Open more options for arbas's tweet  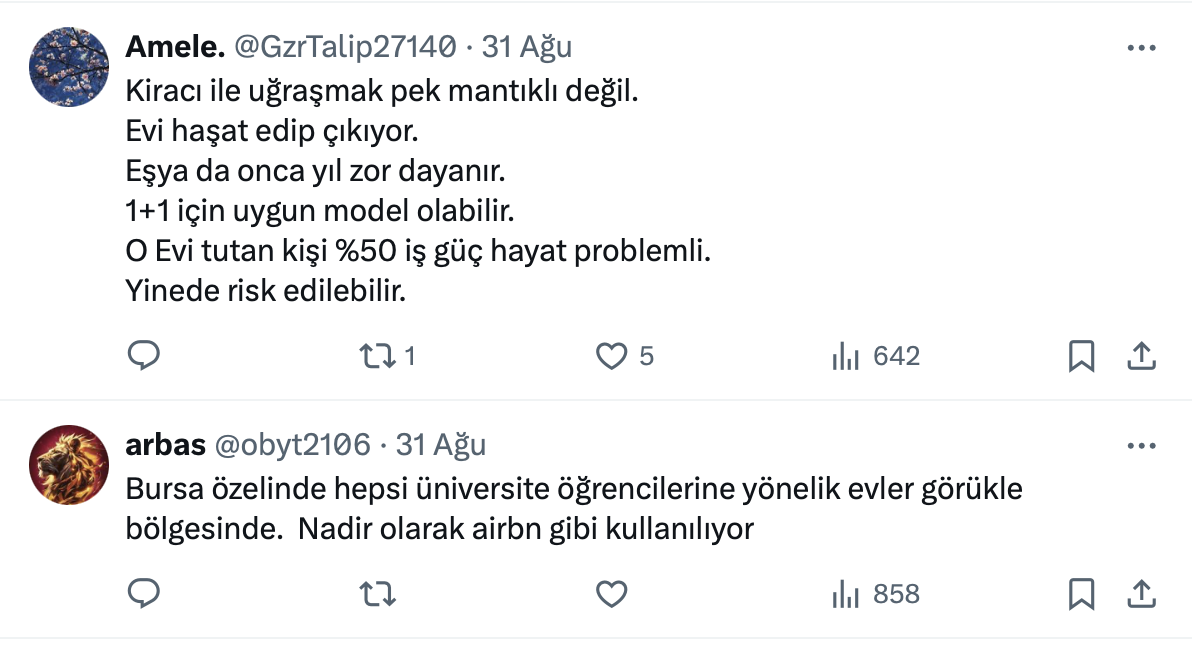point(1142,446)
